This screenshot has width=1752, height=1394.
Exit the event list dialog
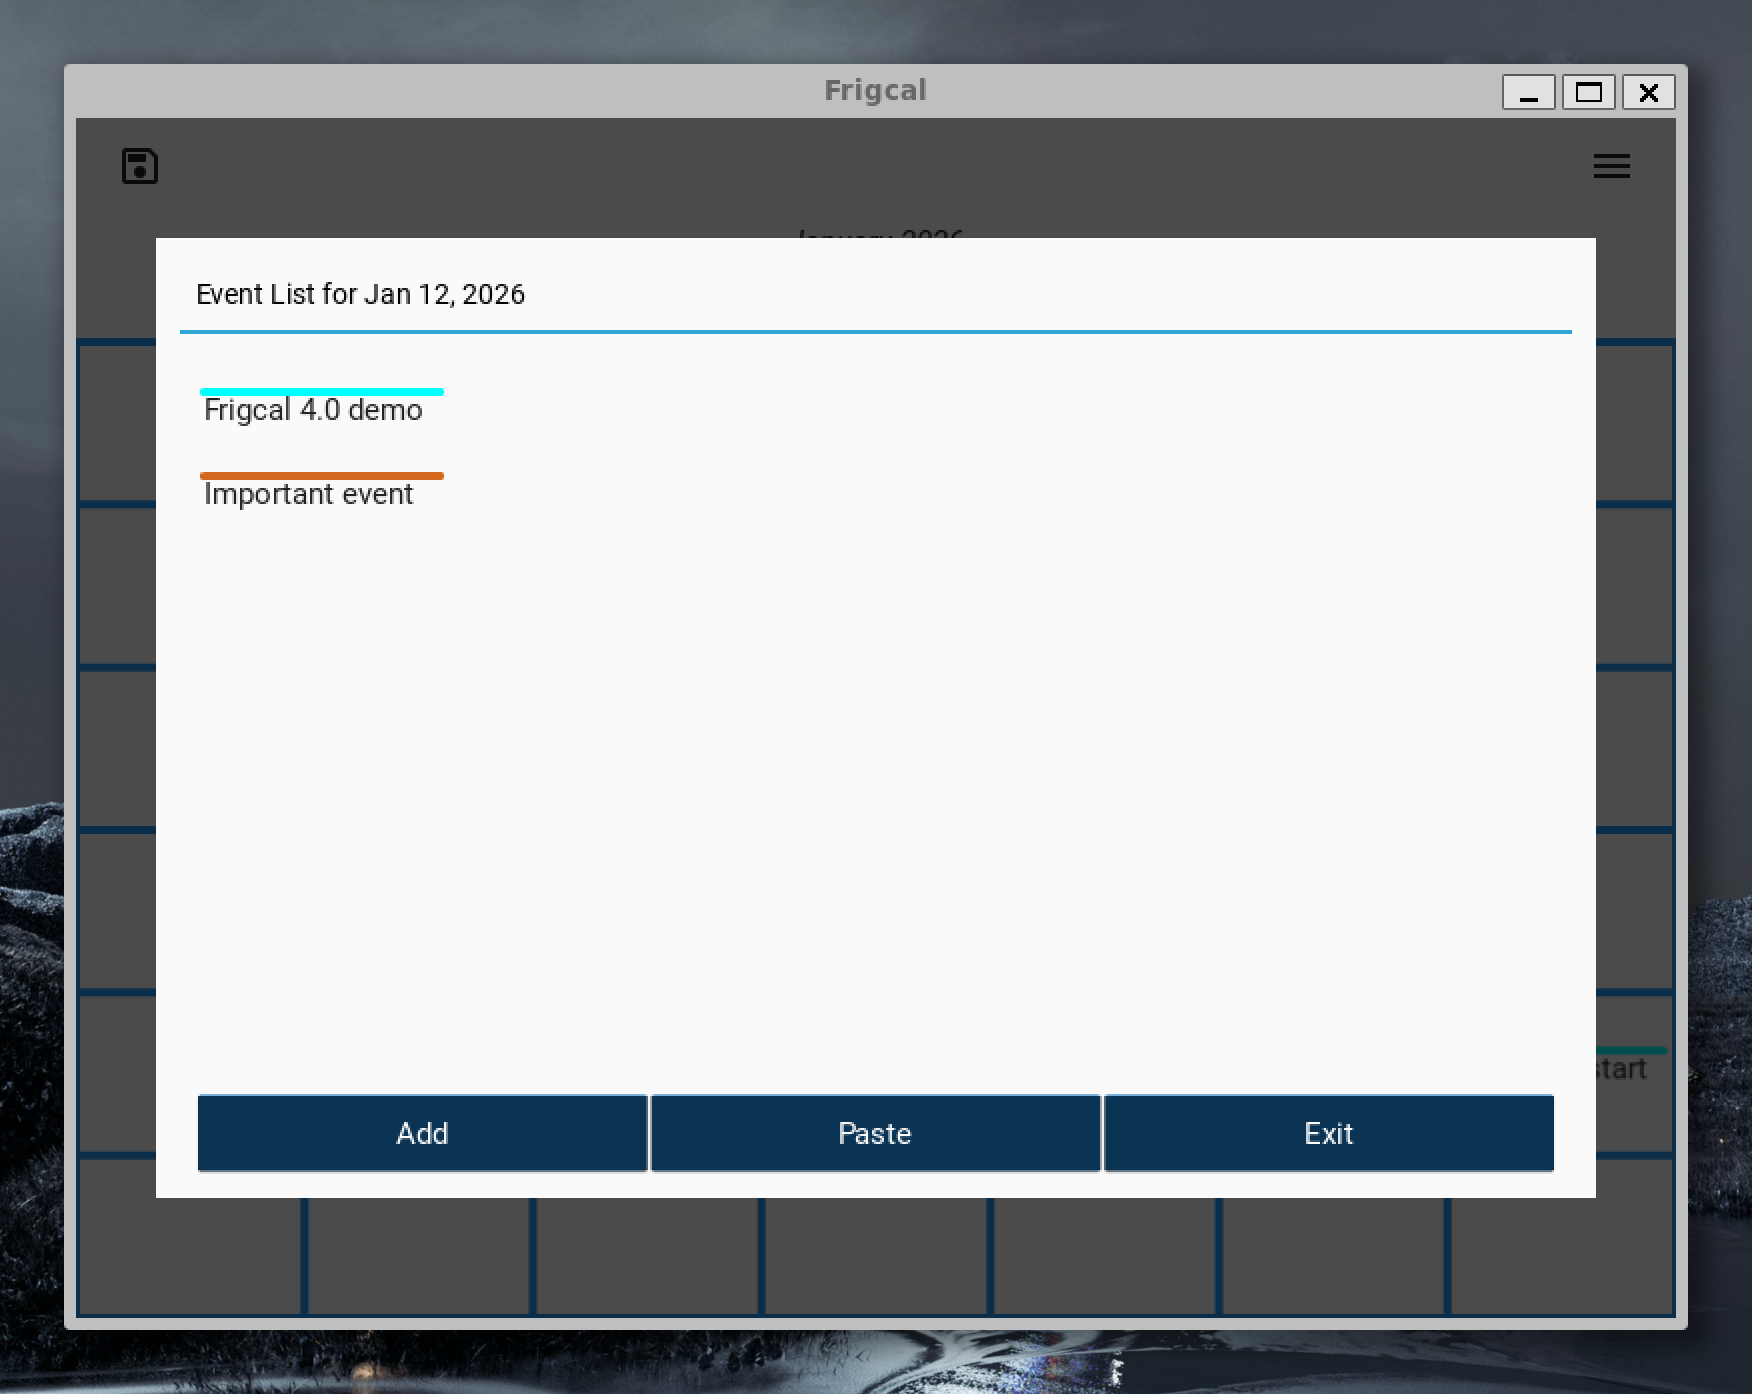coord(1328,1133)
